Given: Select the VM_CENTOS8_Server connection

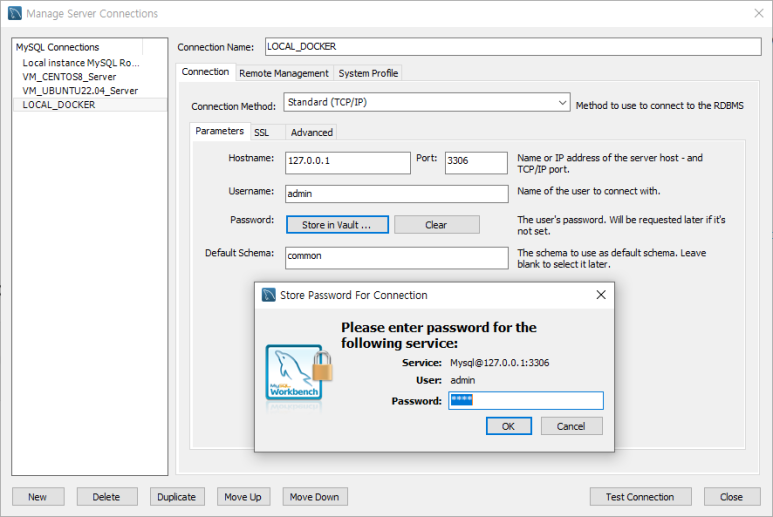Looking at the screenshot, I should pos(69,77).
